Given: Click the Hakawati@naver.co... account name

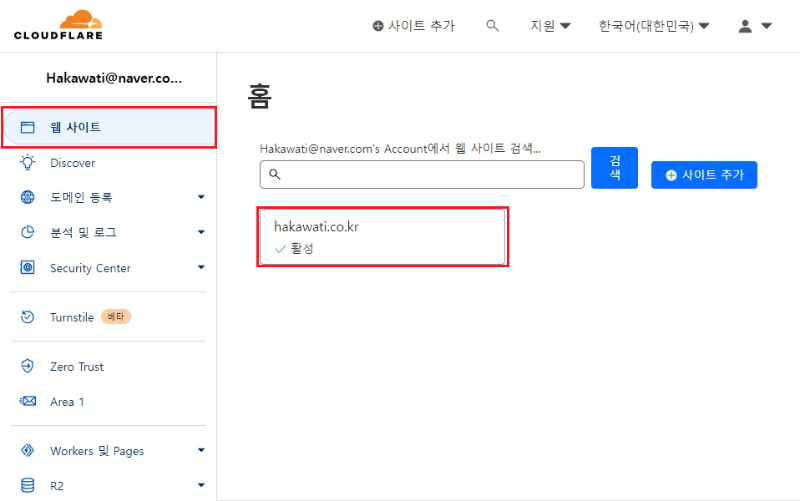Looking at the screenshot, I should tap(114, 78).
